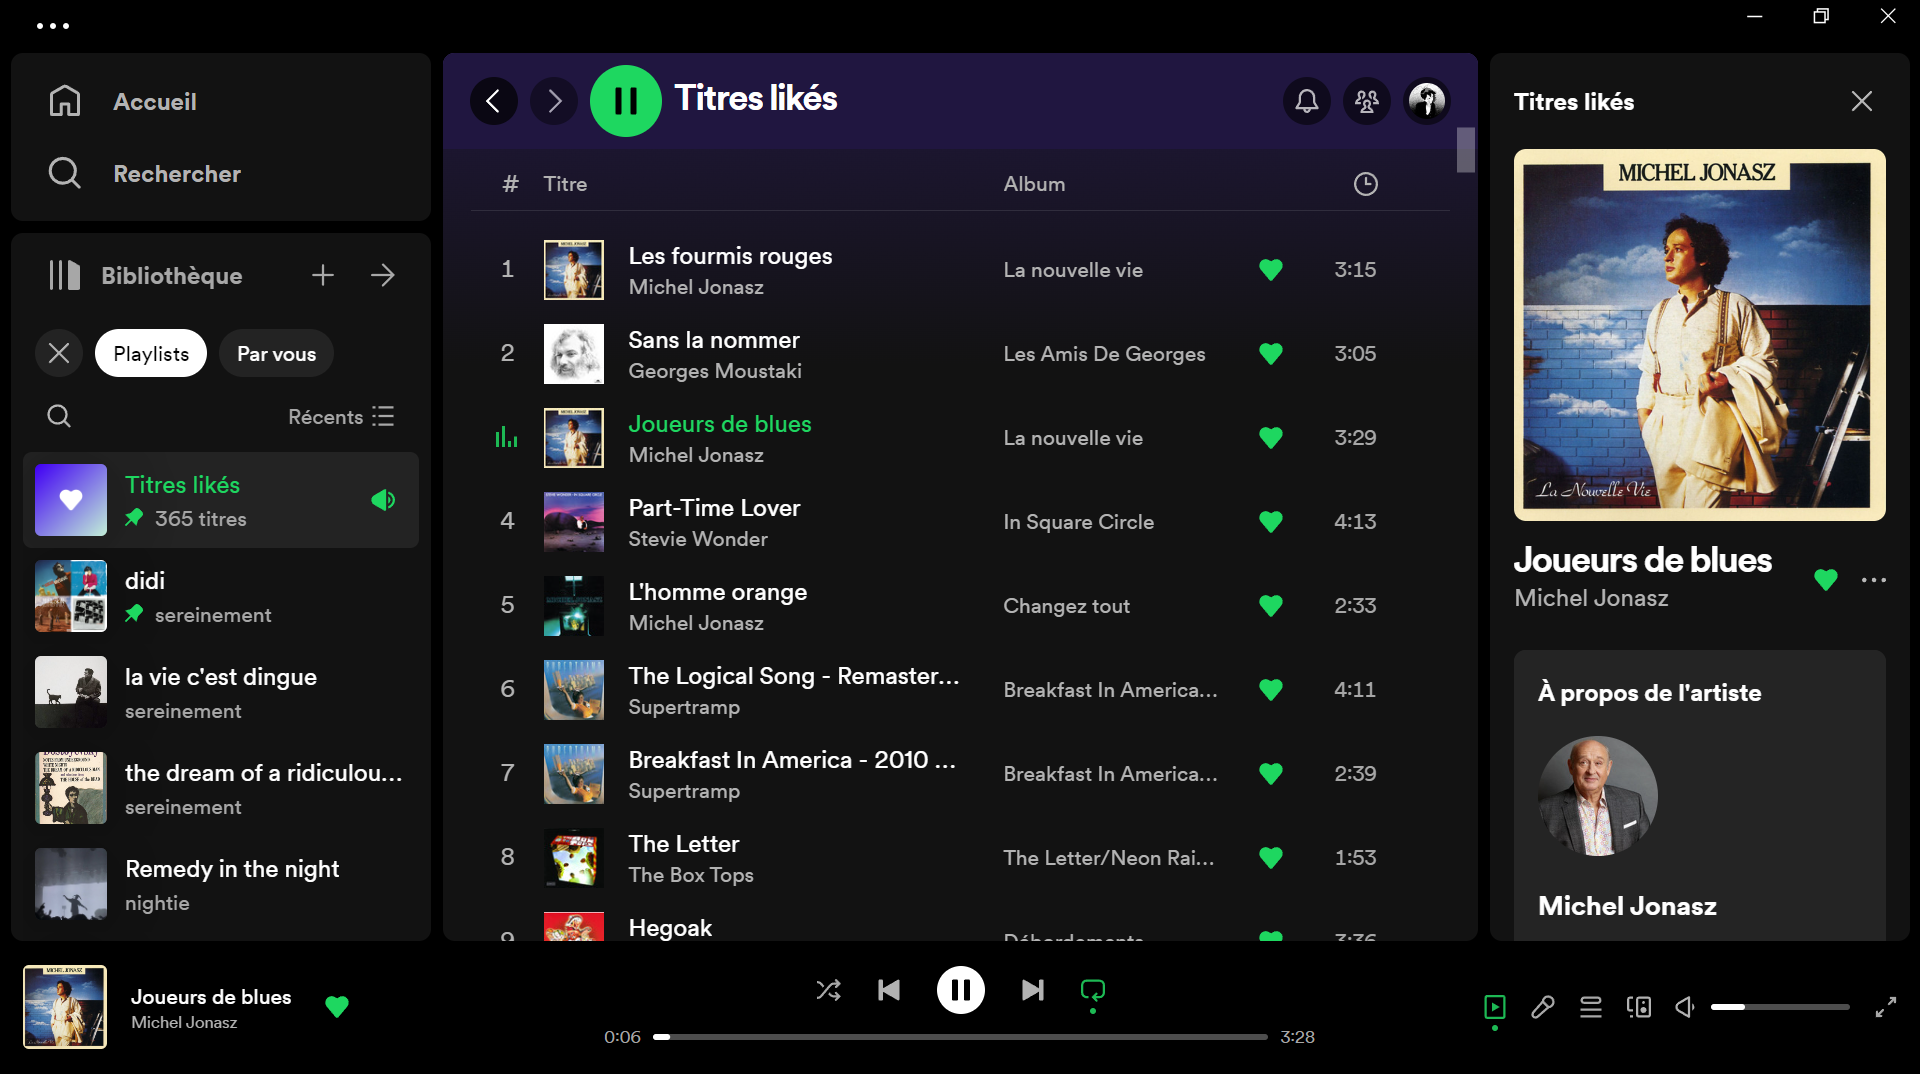
Task: Select the Playlists filter chip
Action: [151, 353]
